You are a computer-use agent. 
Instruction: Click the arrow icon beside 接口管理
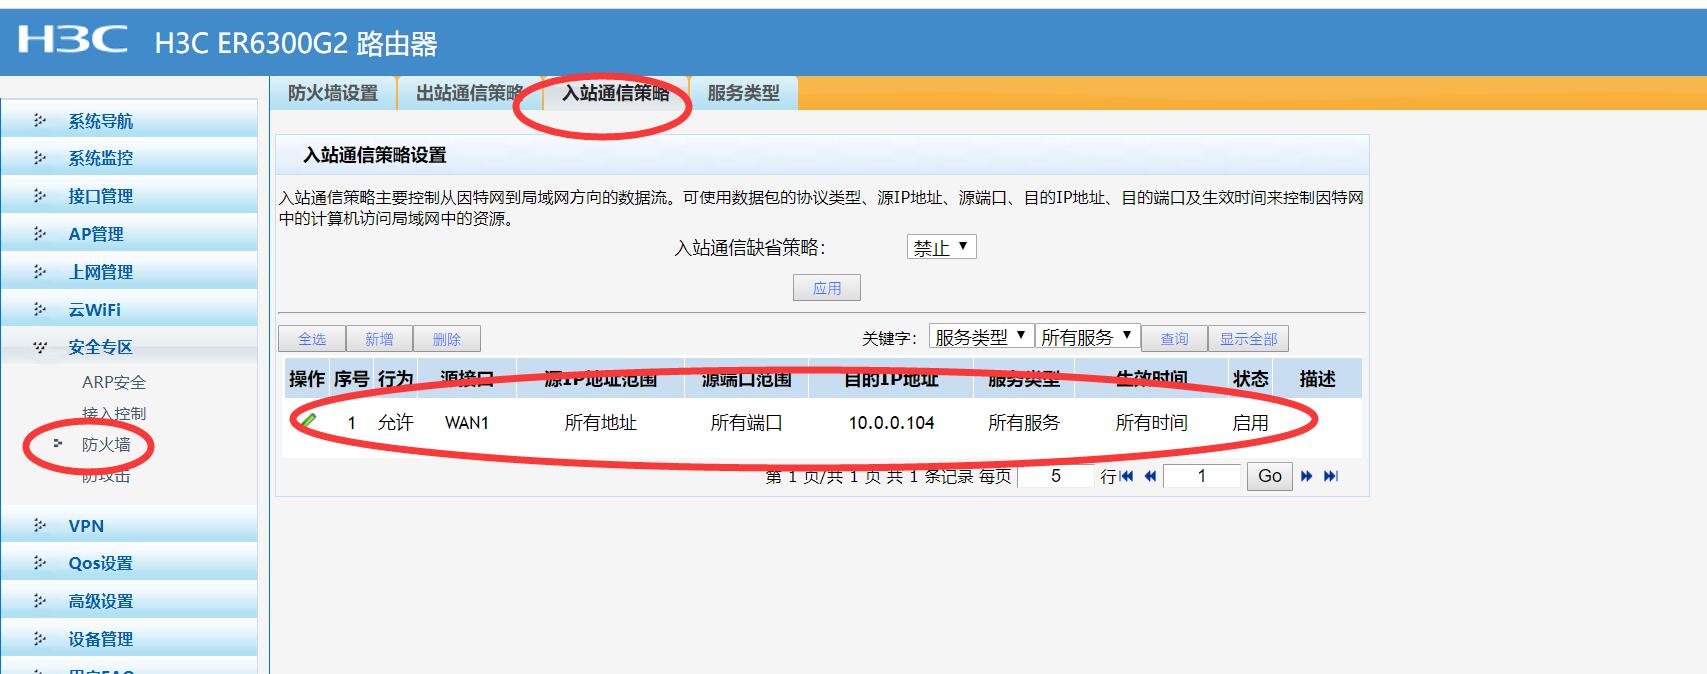click(40, 195)
